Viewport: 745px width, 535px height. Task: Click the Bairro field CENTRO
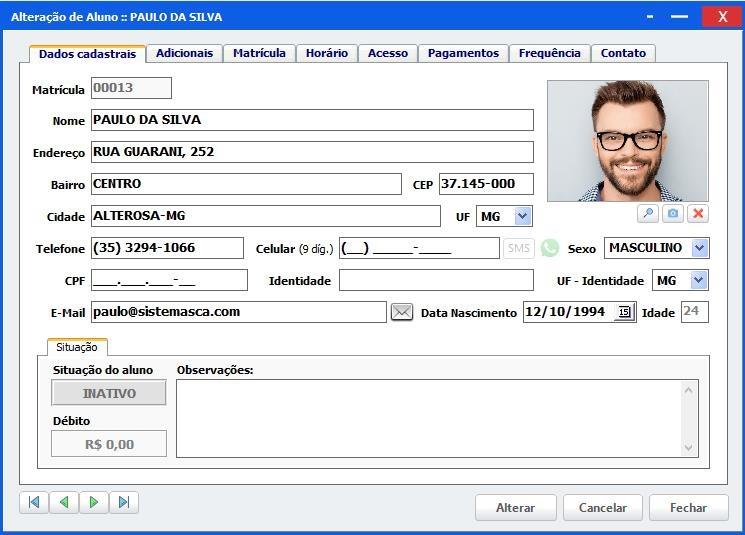(246, 184)
